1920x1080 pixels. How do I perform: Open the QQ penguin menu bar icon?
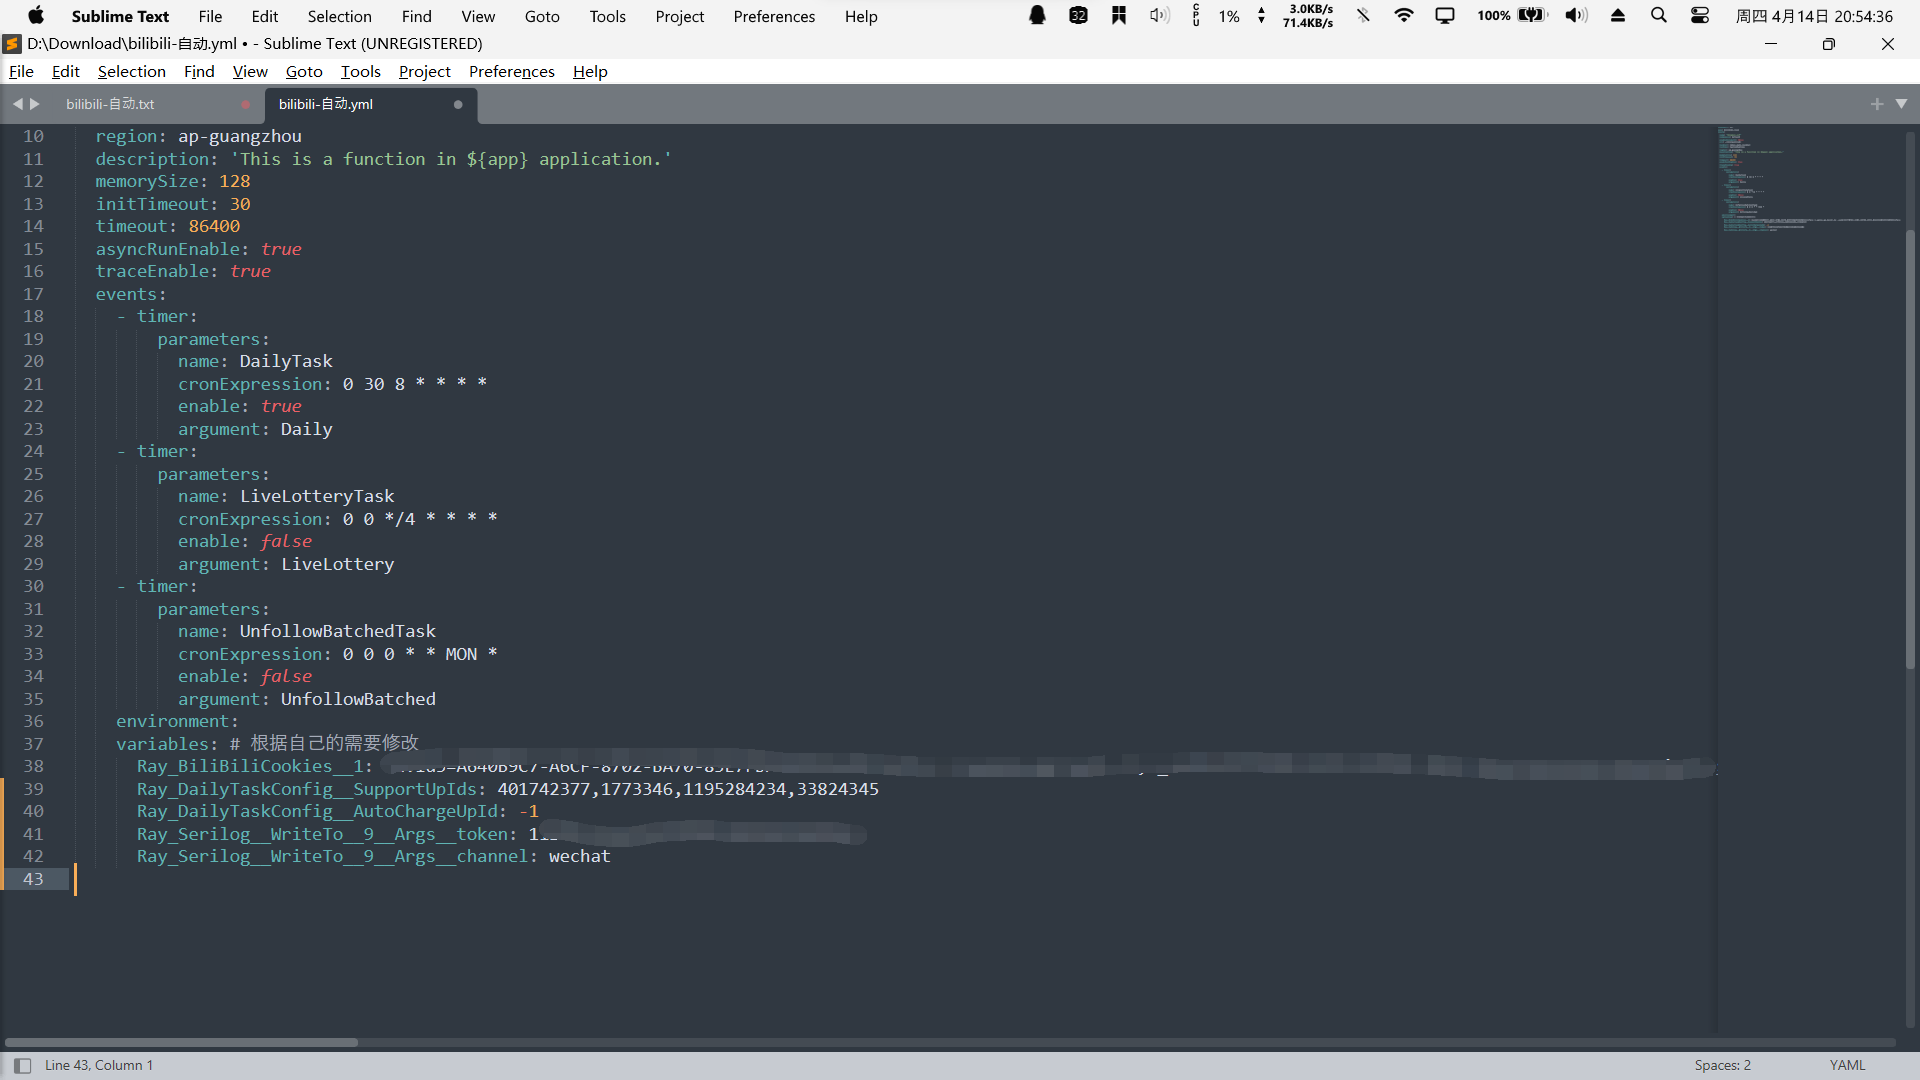[x=1038, y=16]
